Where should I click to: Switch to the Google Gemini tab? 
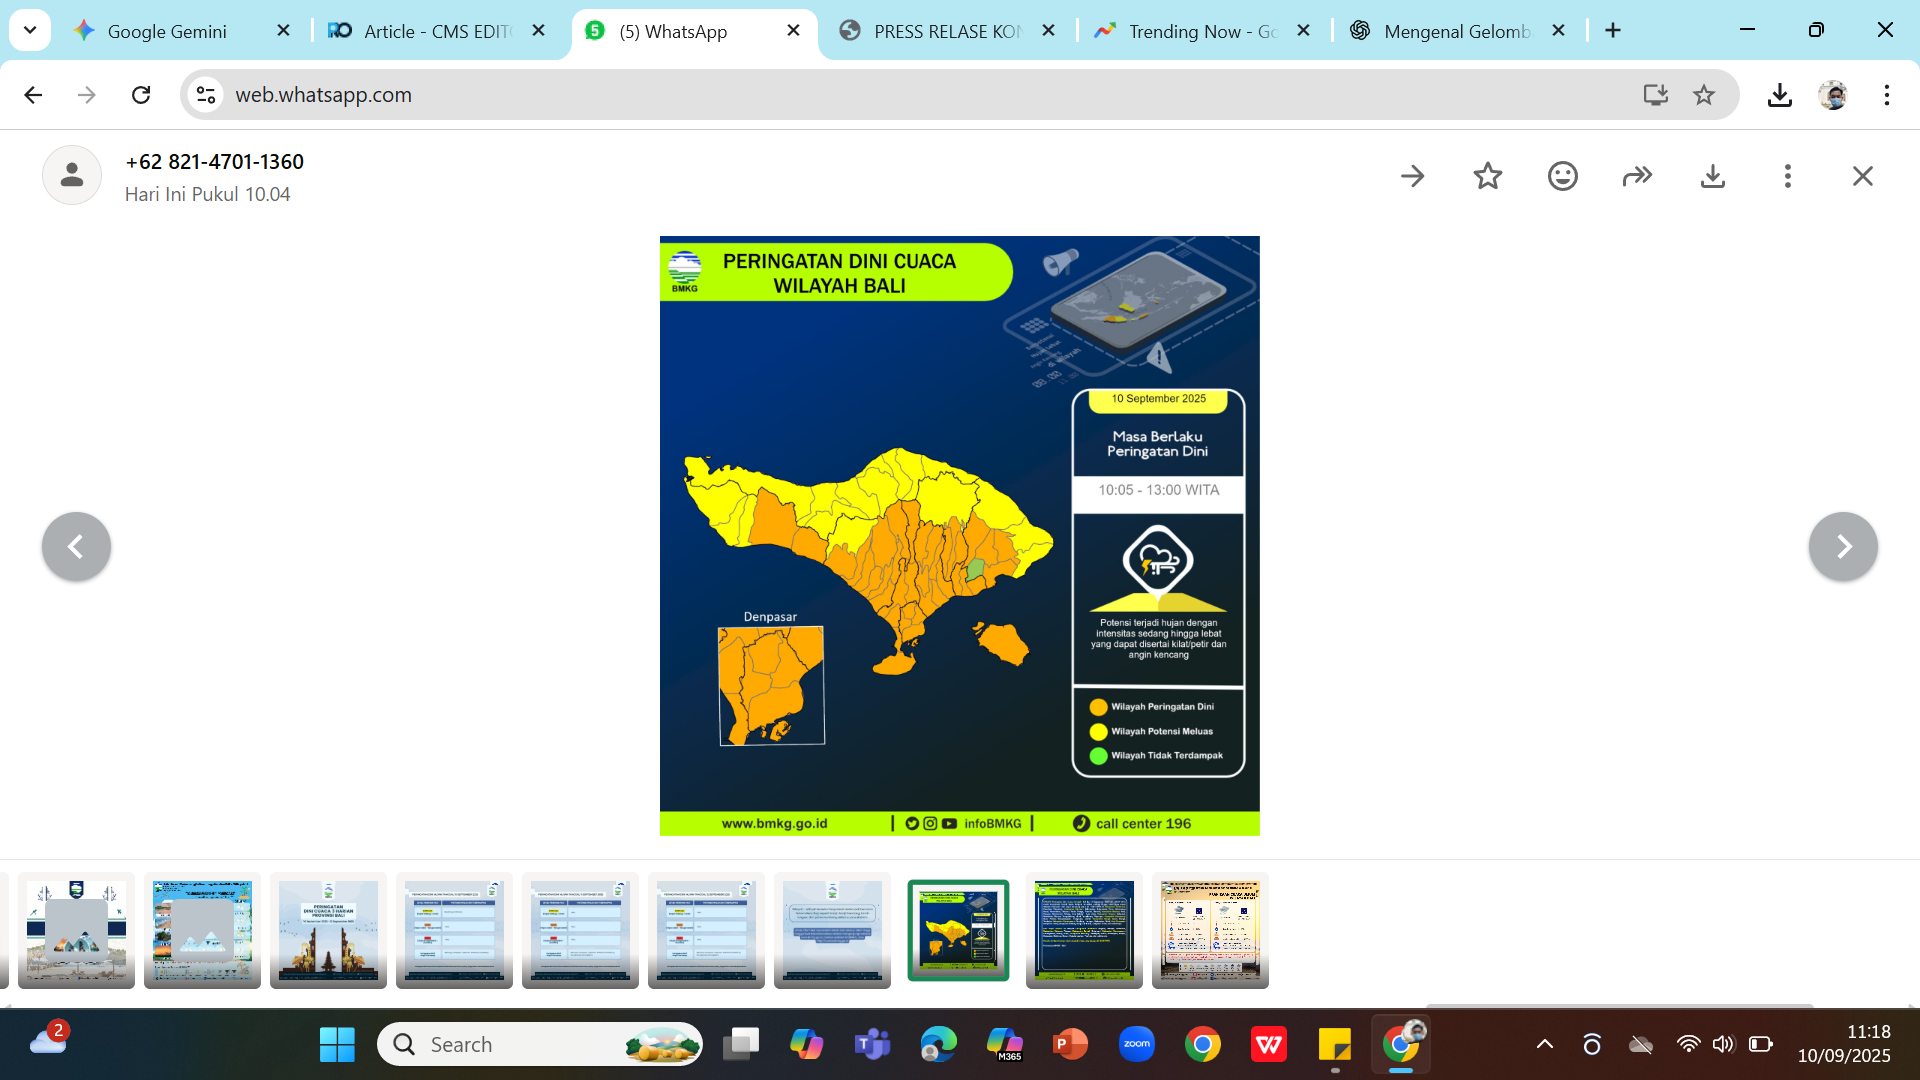coord(166,31)
